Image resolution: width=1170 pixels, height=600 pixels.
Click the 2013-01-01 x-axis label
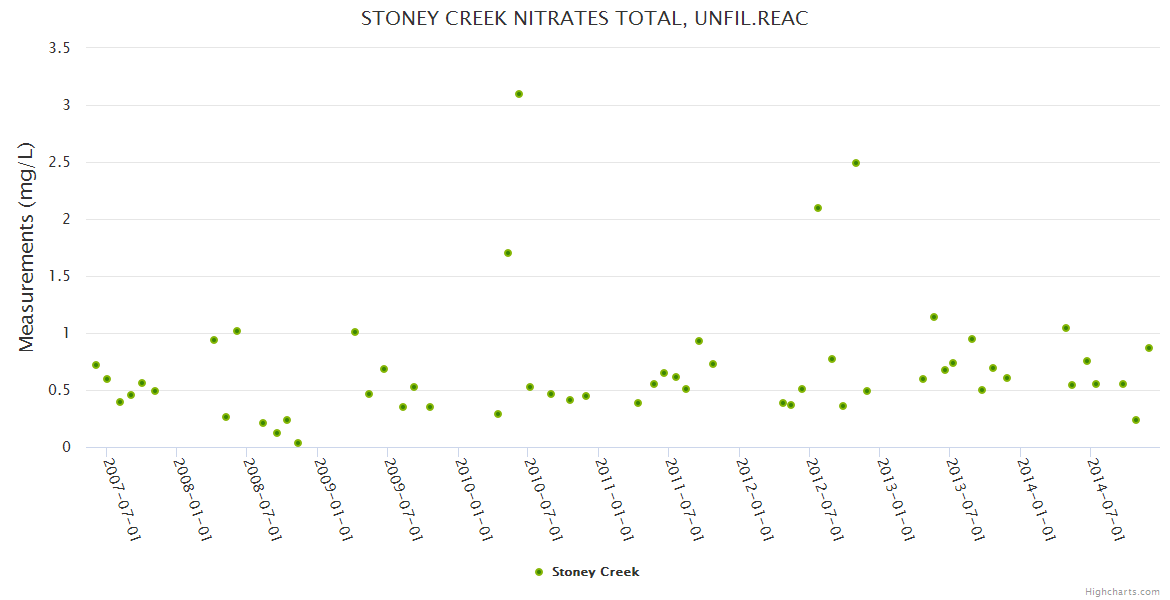pos(896,500)
